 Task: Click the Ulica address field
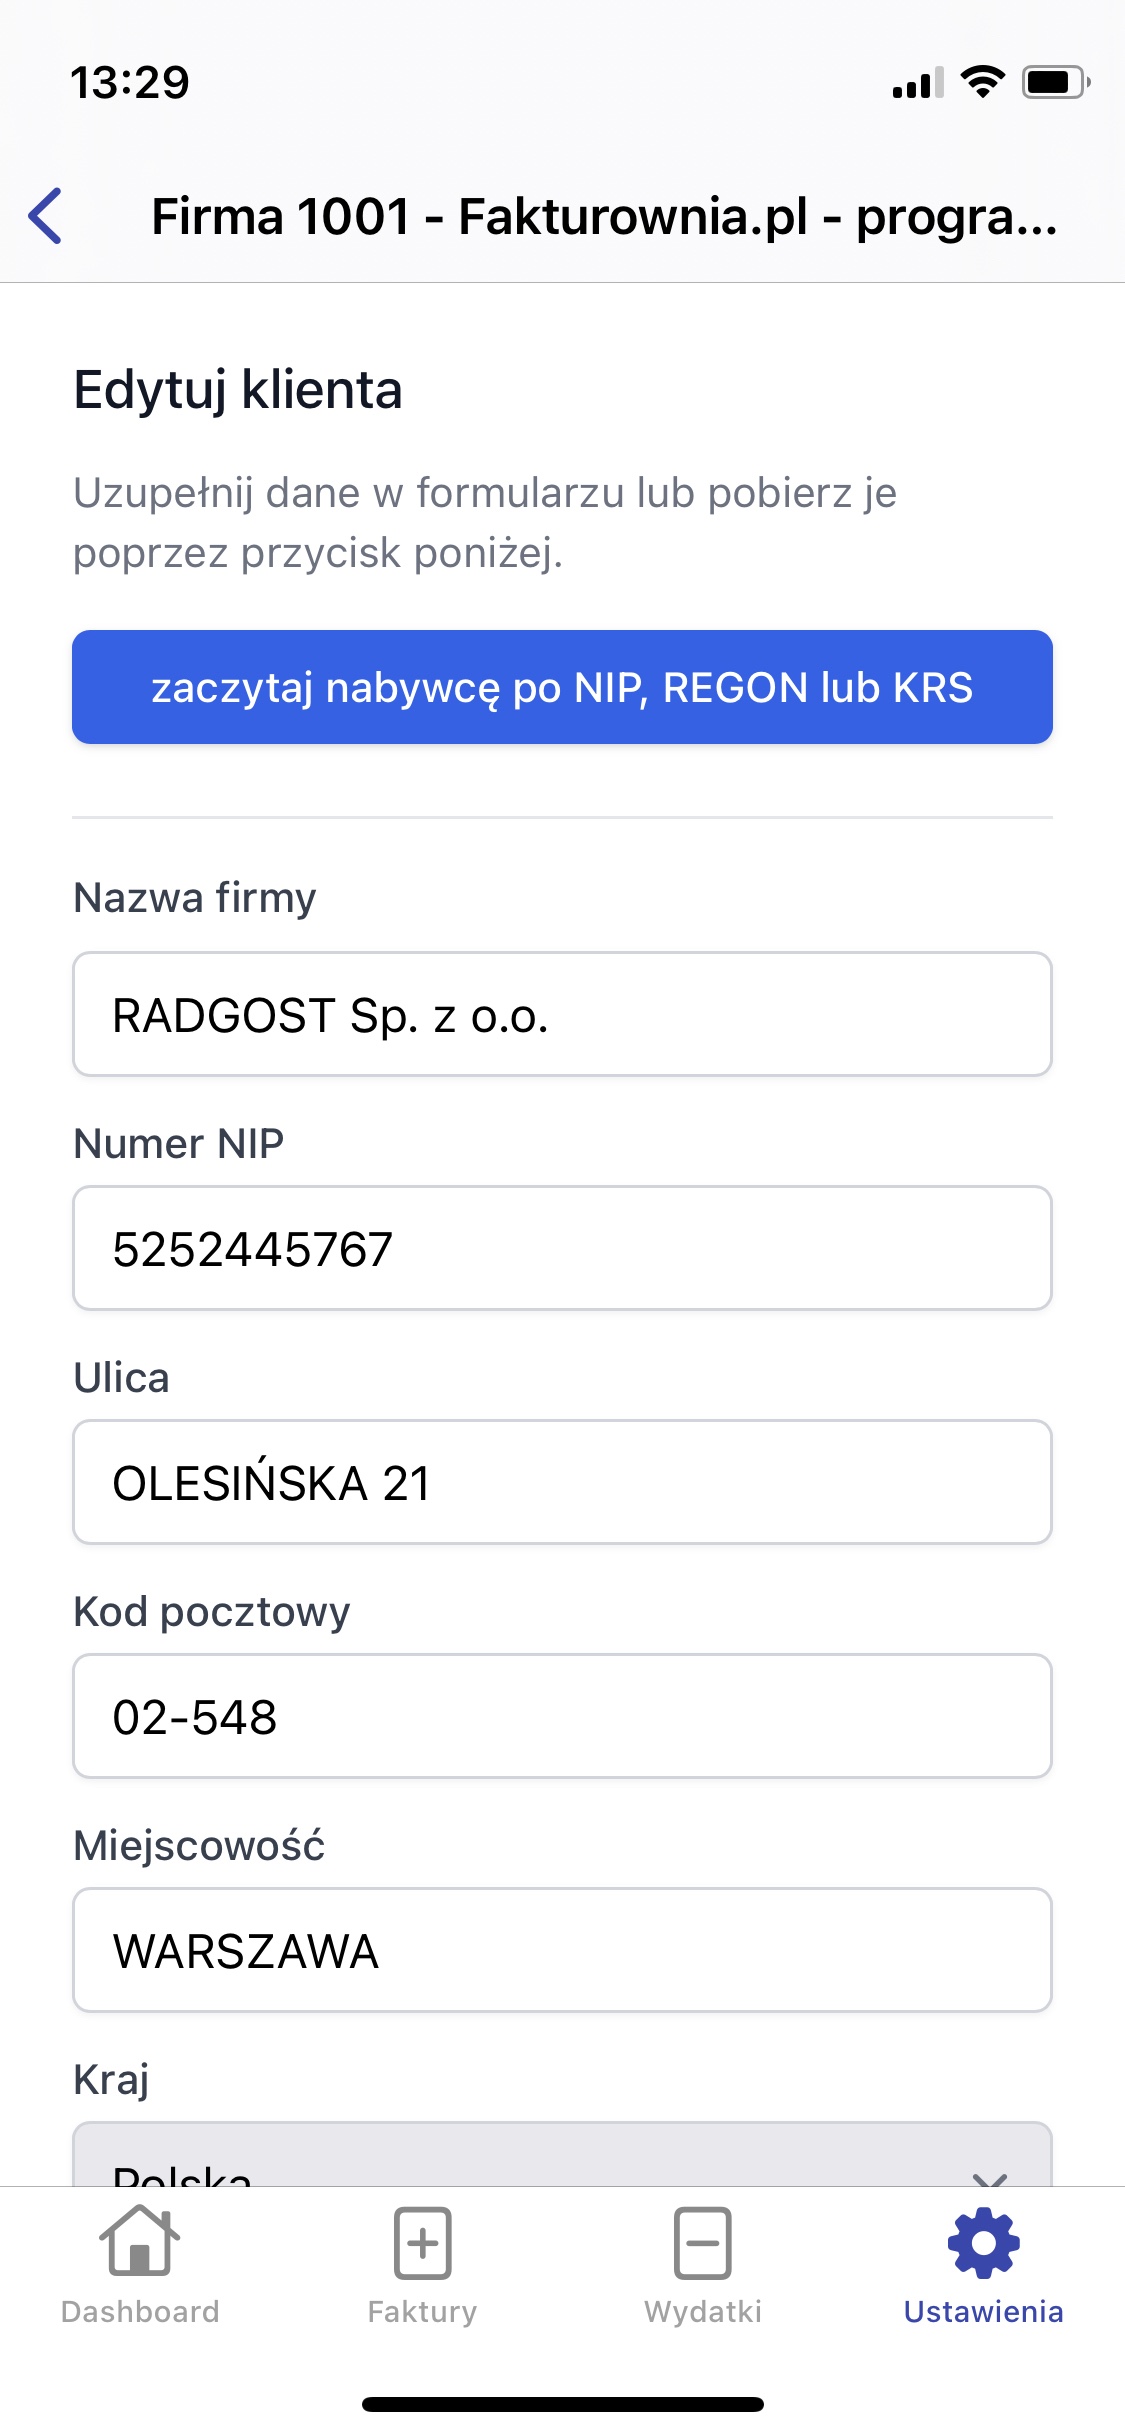pos(562,1483)
